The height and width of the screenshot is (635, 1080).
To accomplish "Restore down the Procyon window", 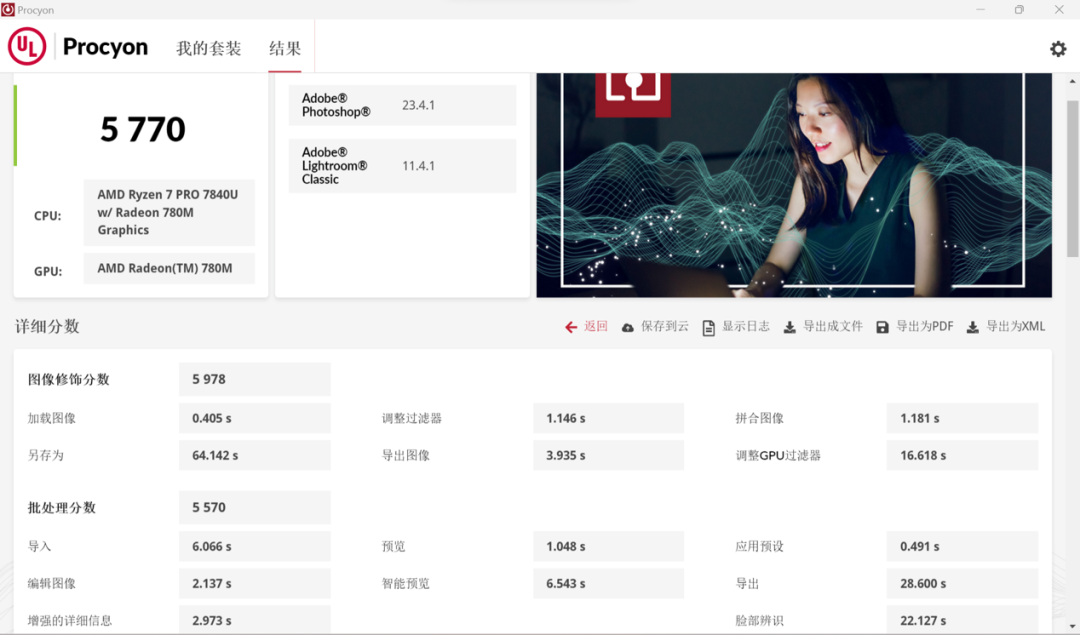I will pos(1019,10).
